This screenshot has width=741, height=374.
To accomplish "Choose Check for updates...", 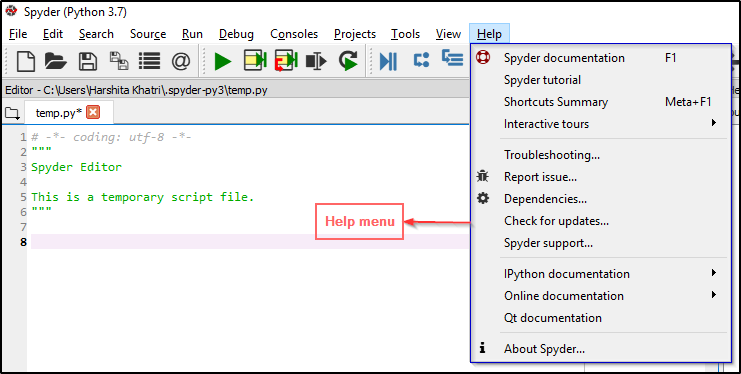I will [600, 221].
